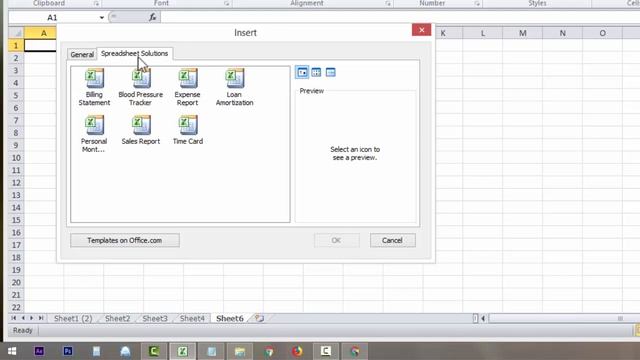Switch to List view button
This screenshot has width=640, height=360.
(316, 73)
